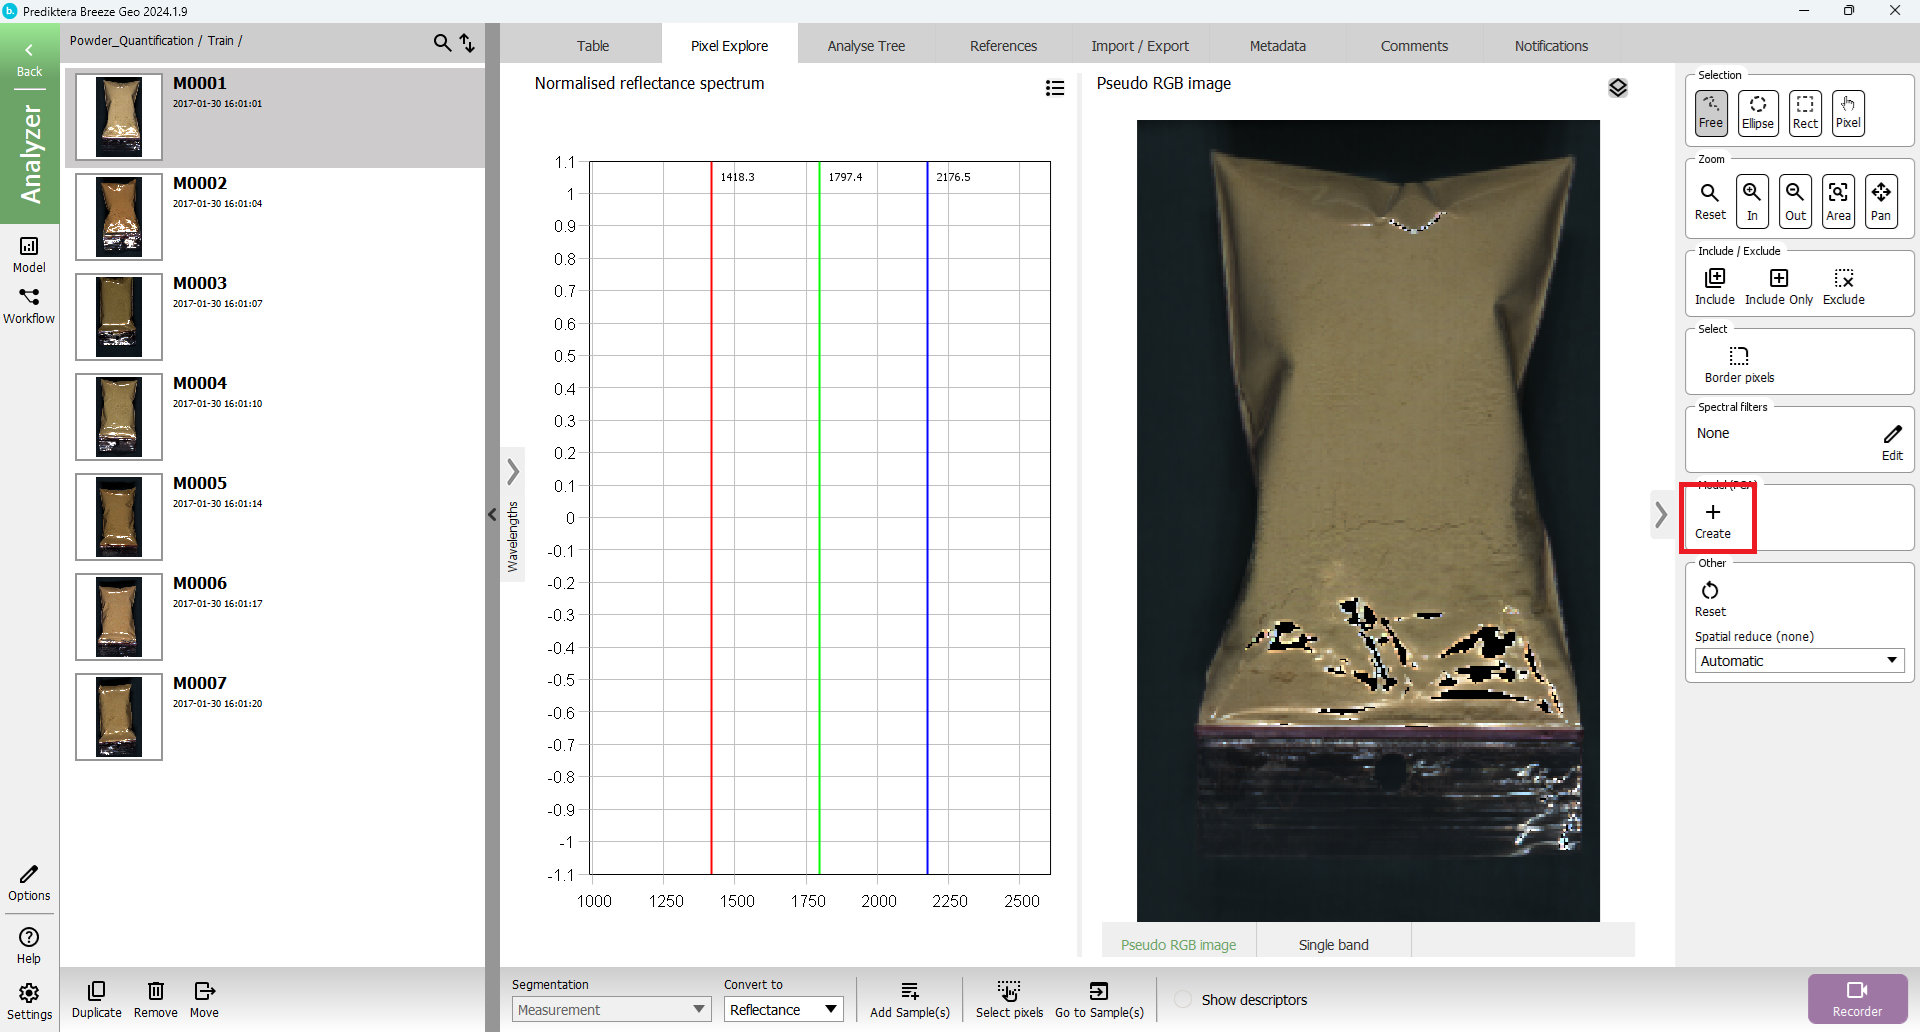Switch to the Analyse Tree tab
The image size is (1920, 1032).
click(866, 46)
